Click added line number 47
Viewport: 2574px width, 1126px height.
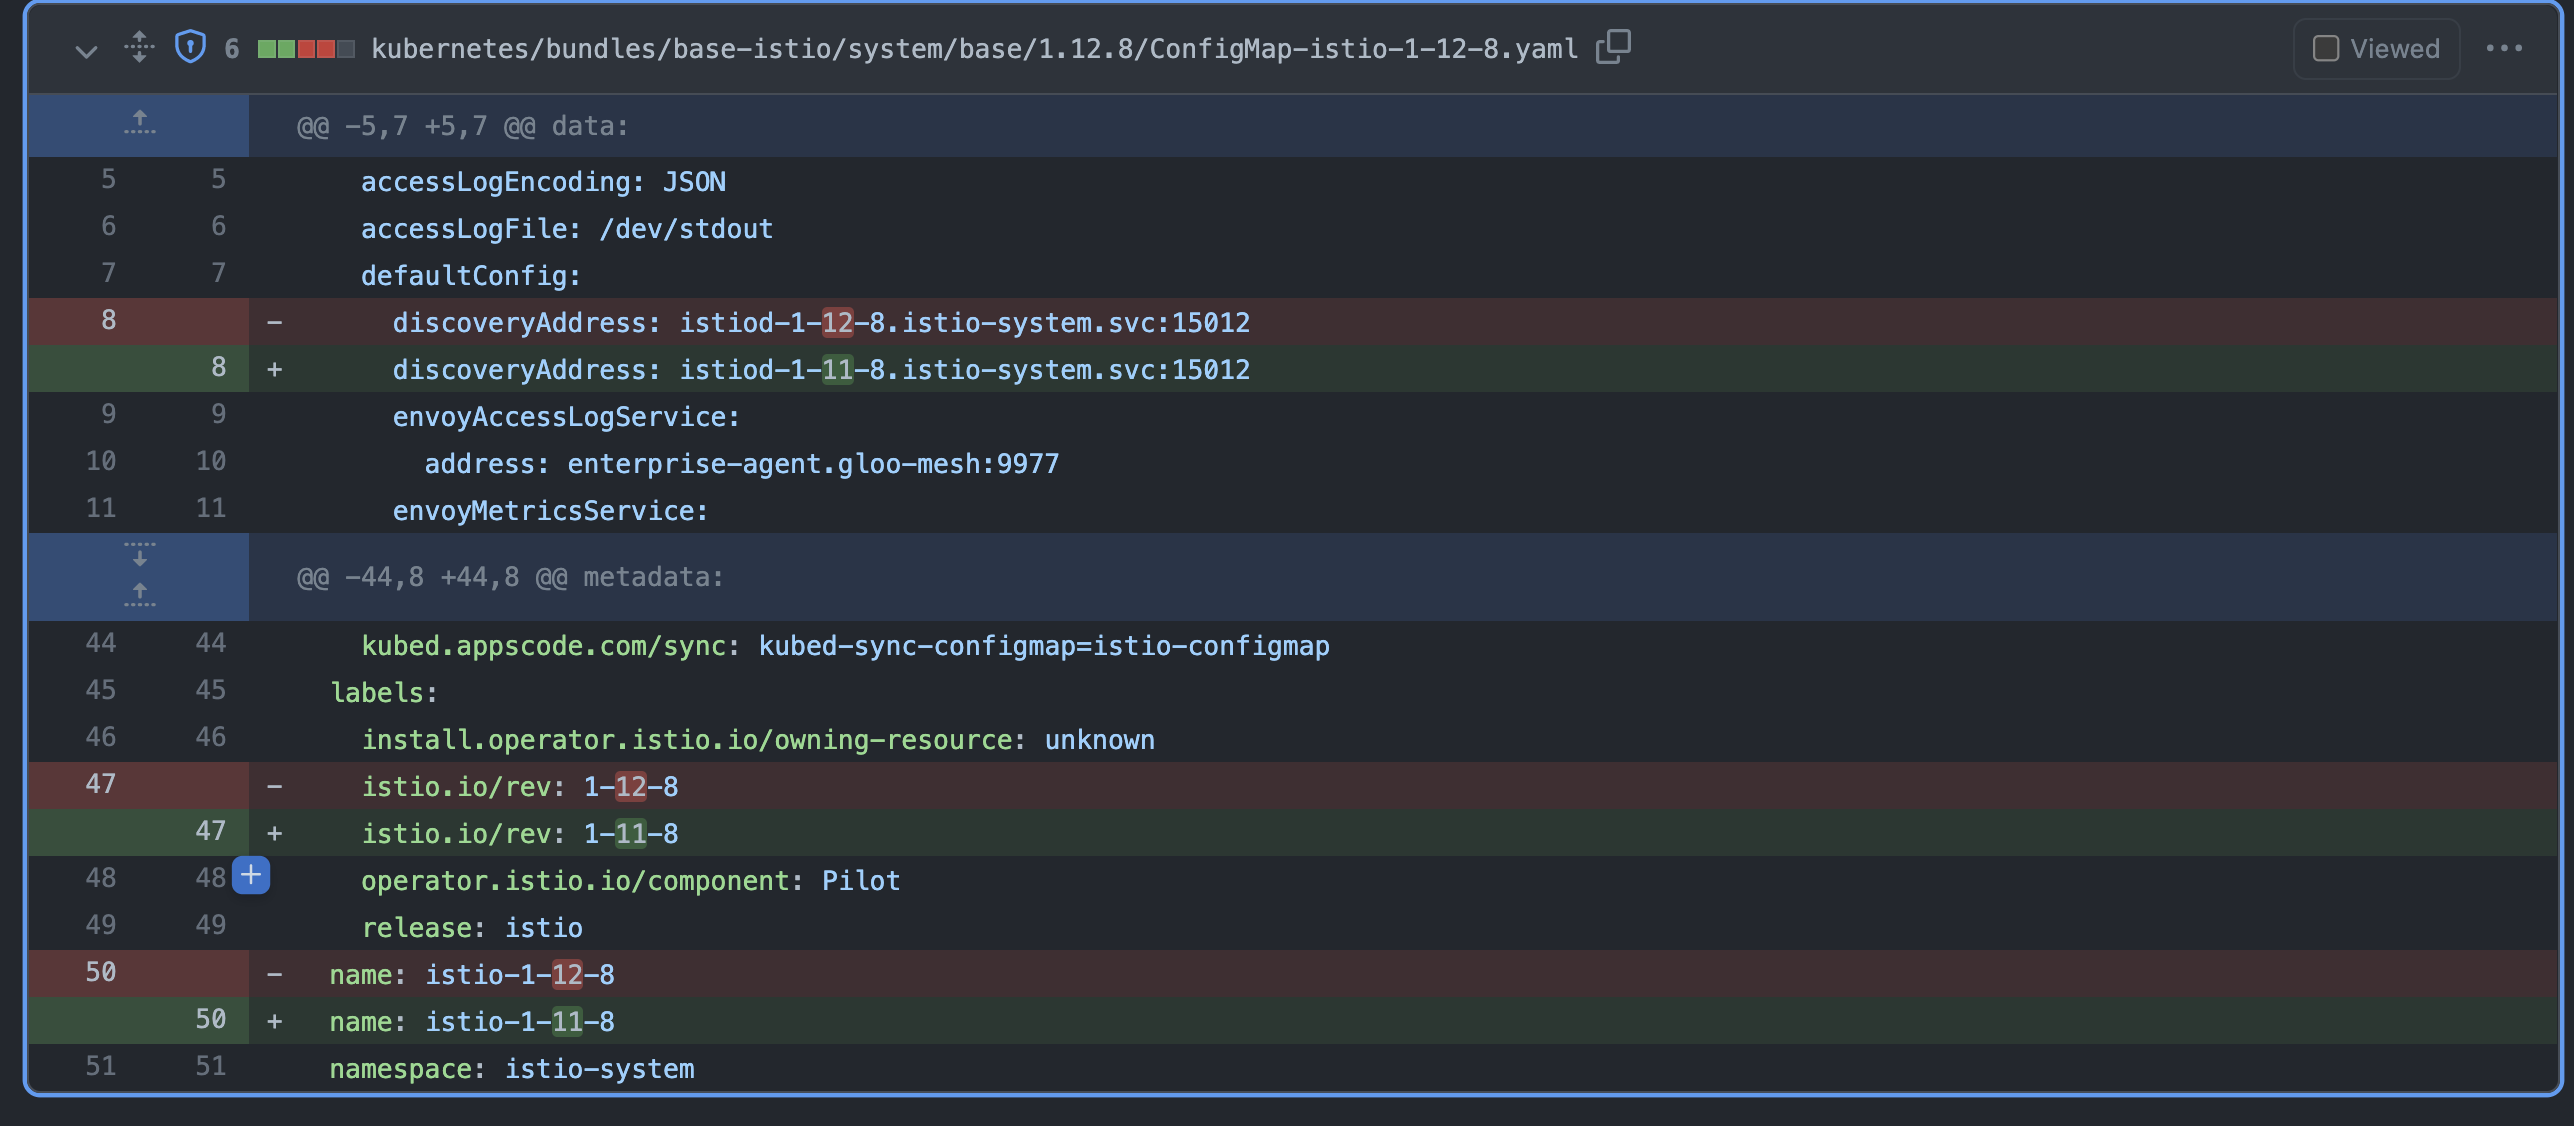[210, 831]
